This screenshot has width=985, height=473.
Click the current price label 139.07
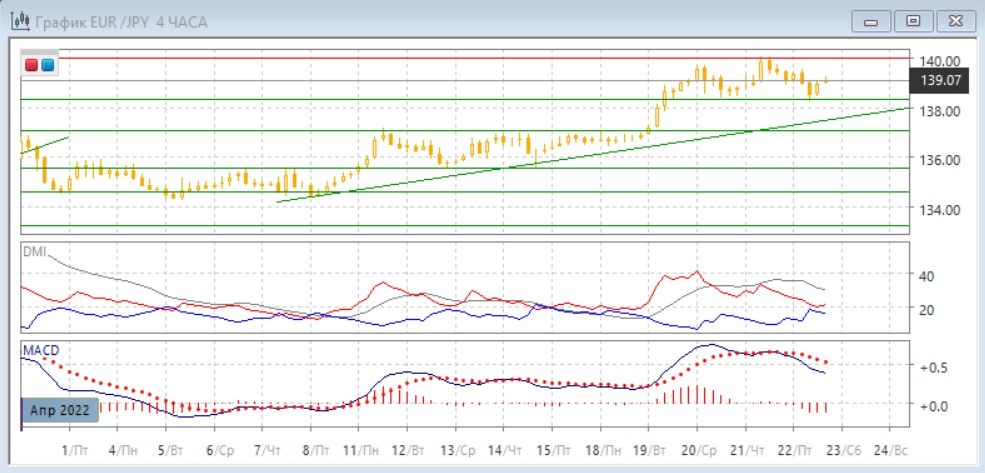pyautogui.click(x=941, y=82)
